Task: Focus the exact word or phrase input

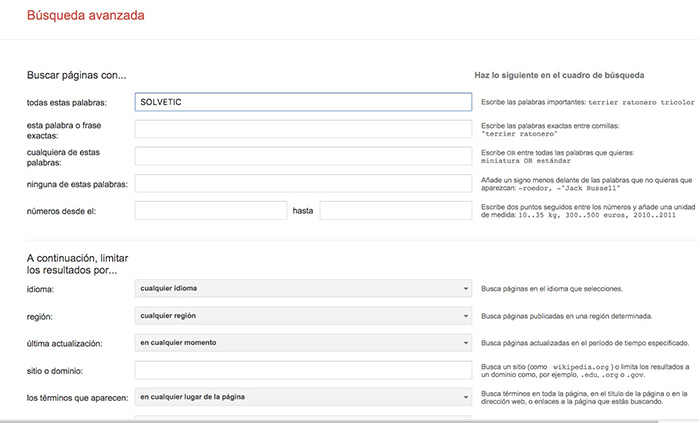Action: pyautogui.click(x=303, y=129)
